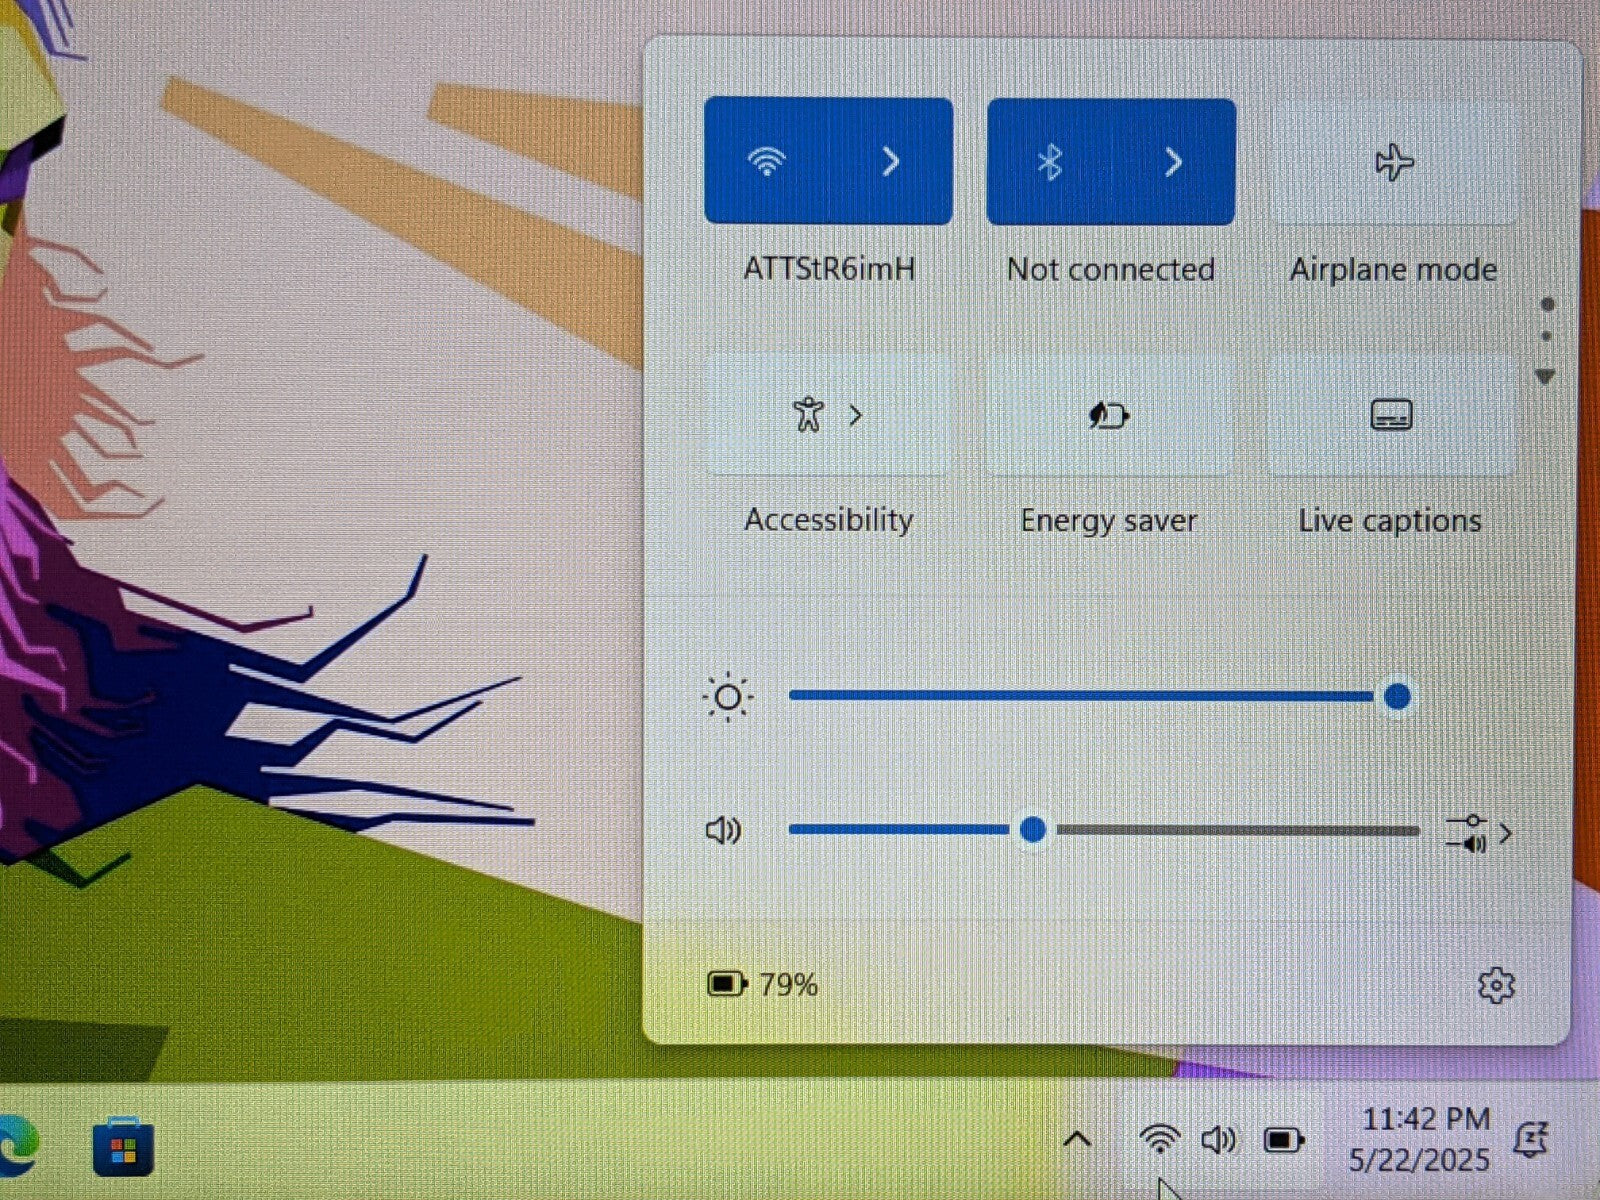Mute audio via the speaker icon
The image size is (1600, 1200).
pos(723,830)
